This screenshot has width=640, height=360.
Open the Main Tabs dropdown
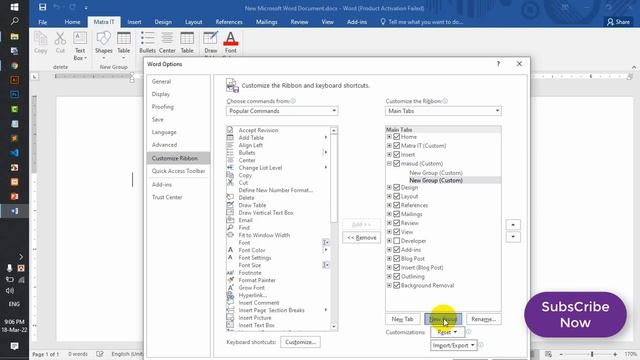[x=443, y=111]
